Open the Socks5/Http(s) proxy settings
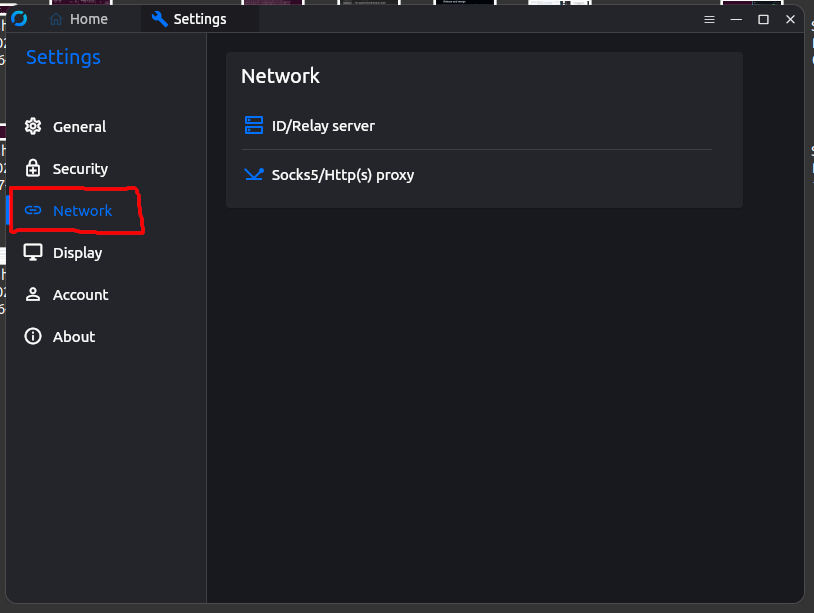The image size is (814, 613). point(342,175)
